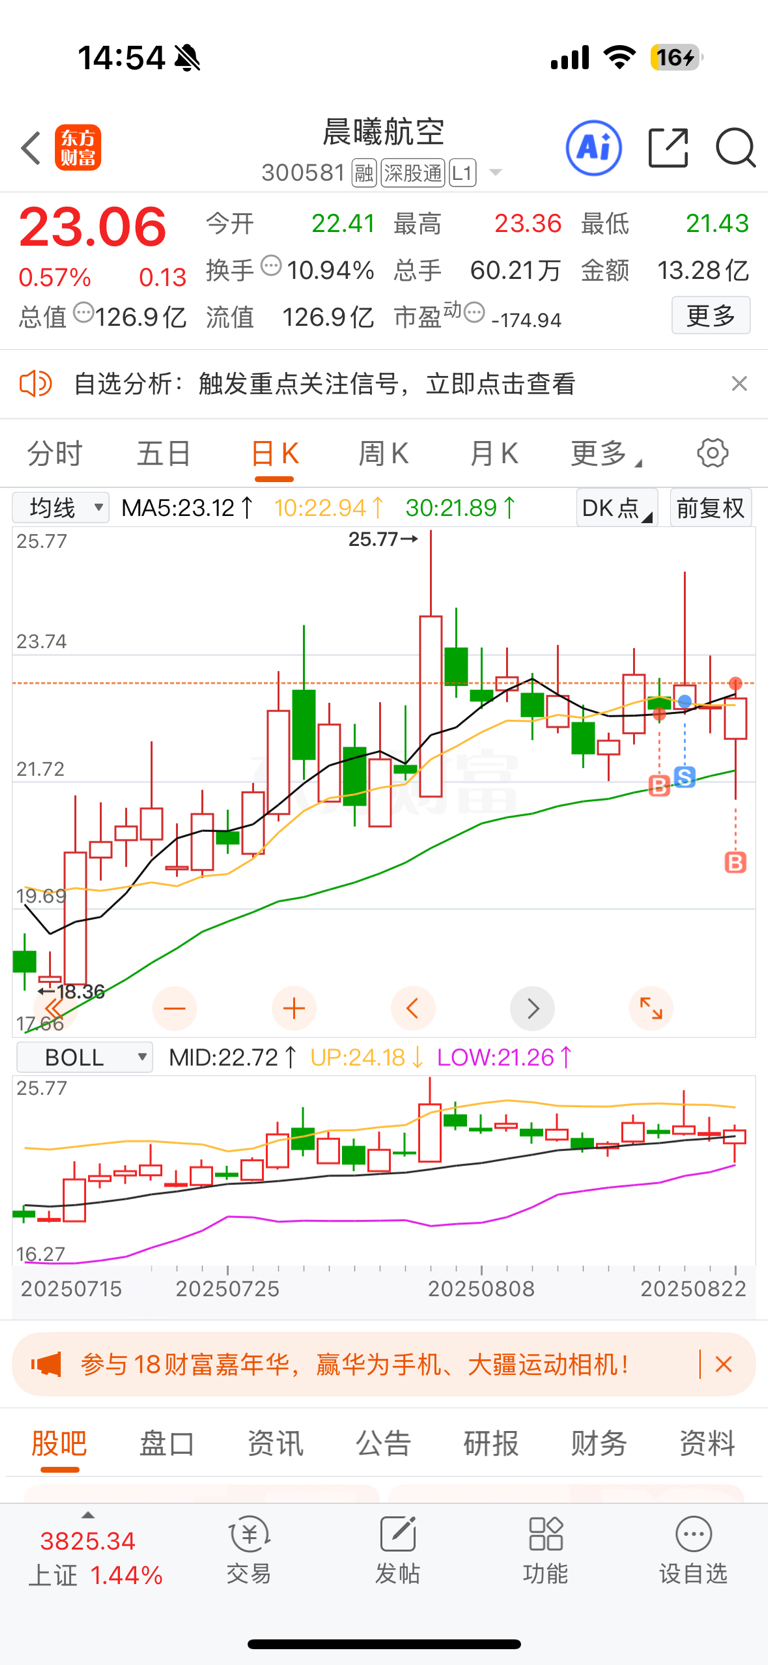Tap 设自选 to set watchlist

tap(693, 1551)
